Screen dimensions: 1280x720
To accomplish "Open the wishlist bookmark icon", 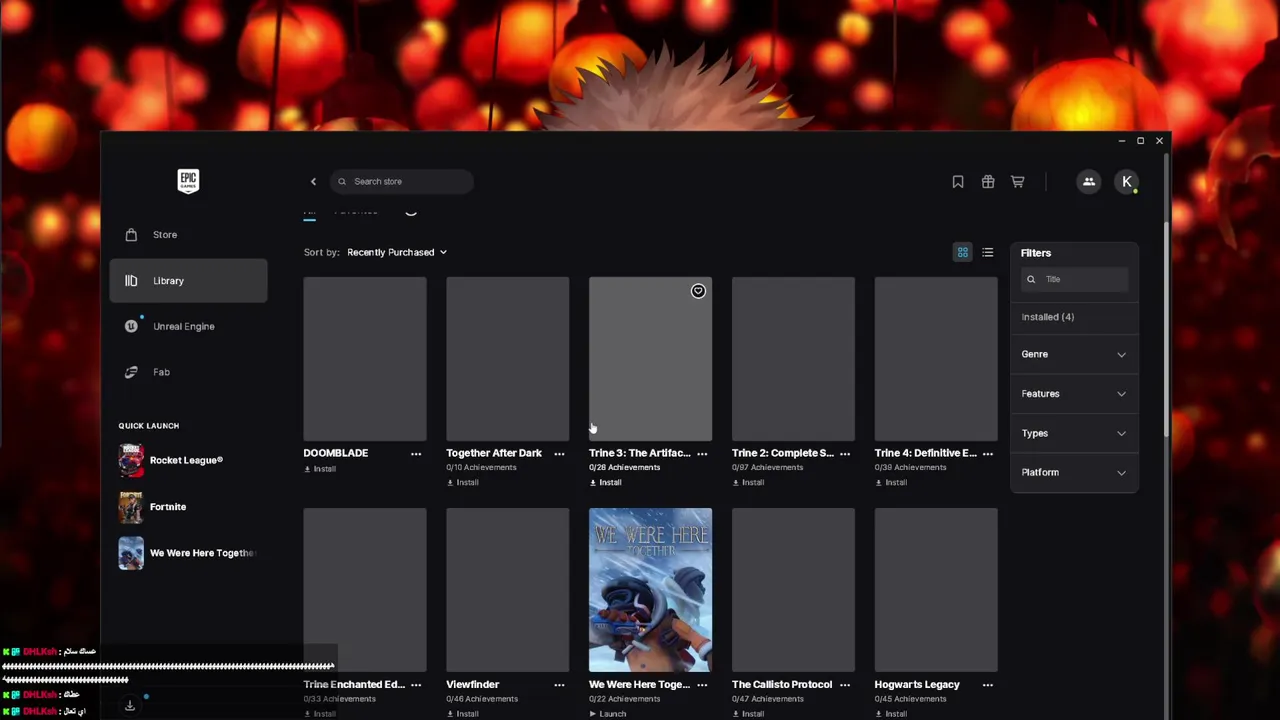I will (x=958, y=181).
